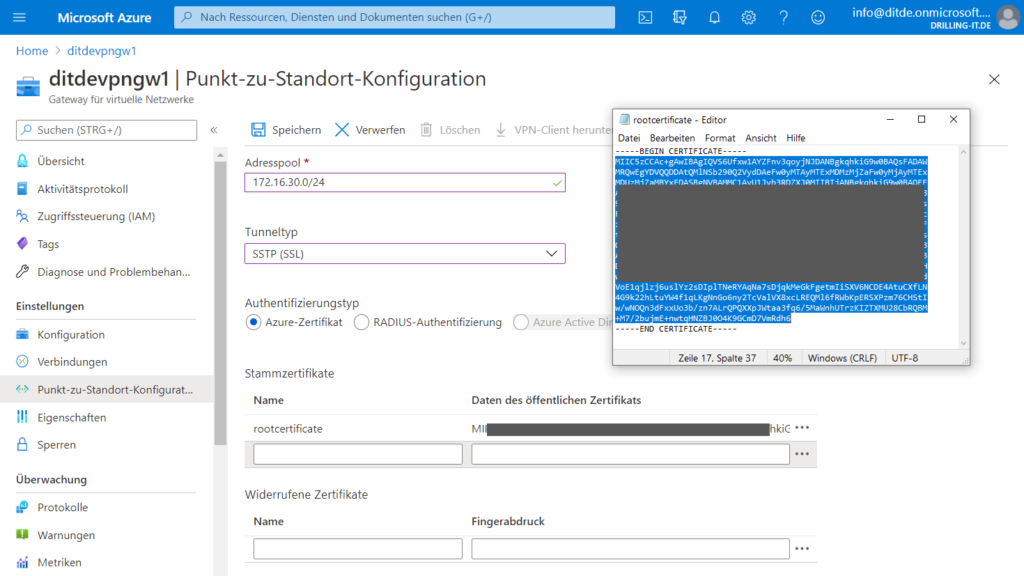The image size is (1024, 576).
Task: Click the Speichern save icon
Action: [259, 130]
